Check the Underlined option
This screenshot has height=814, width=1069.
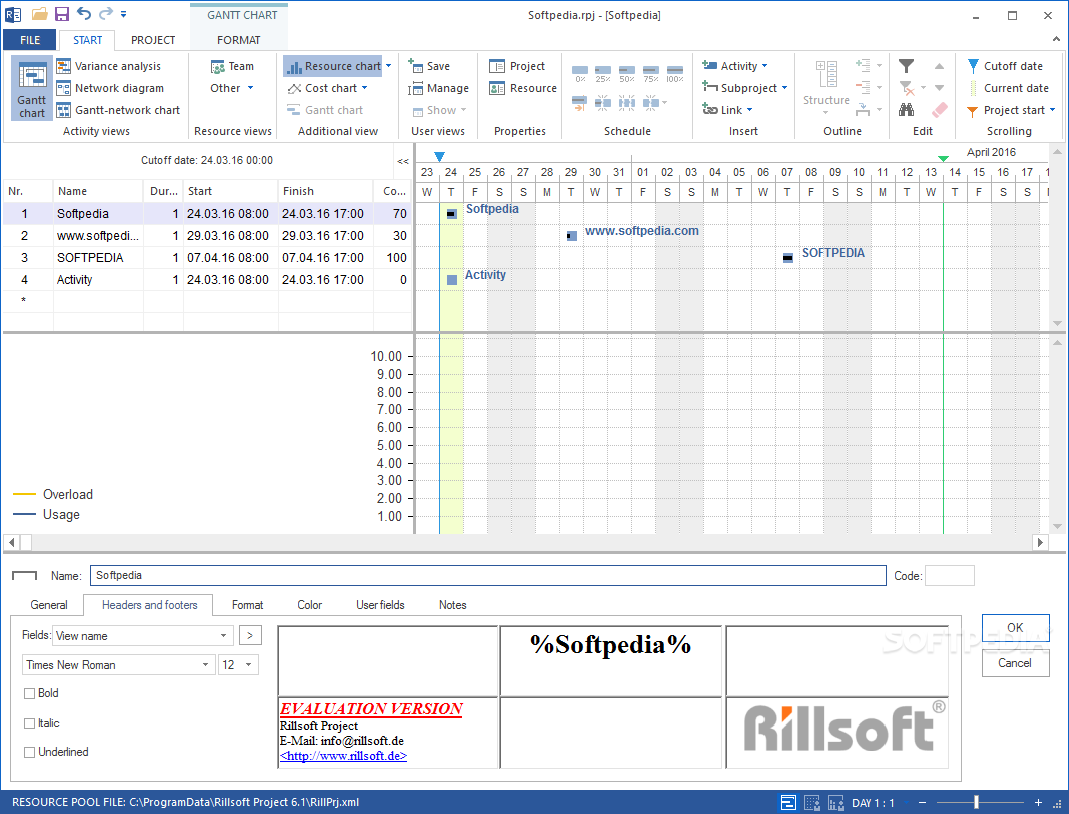pos(29,752)
